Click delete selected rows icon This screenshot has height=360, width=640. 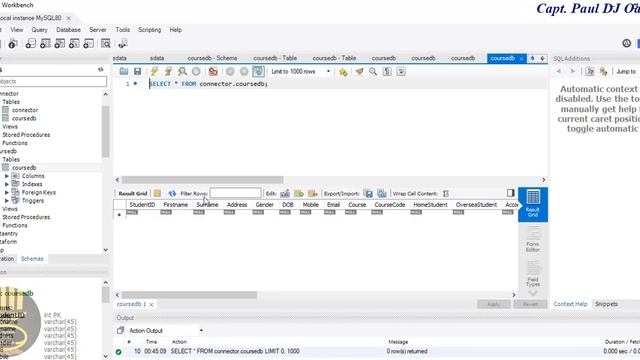pos(313,193)
